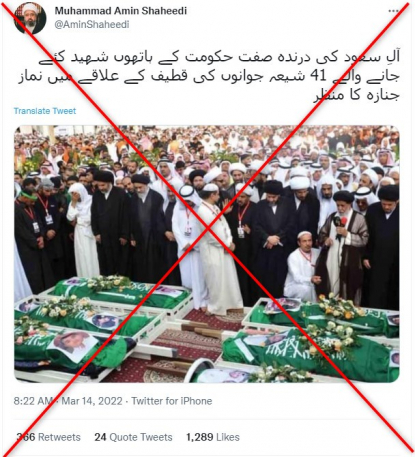The height and width of the screenshot is (457, 415).
Task: Open the @AminShaheedi handle
Action: click(92, 25)
